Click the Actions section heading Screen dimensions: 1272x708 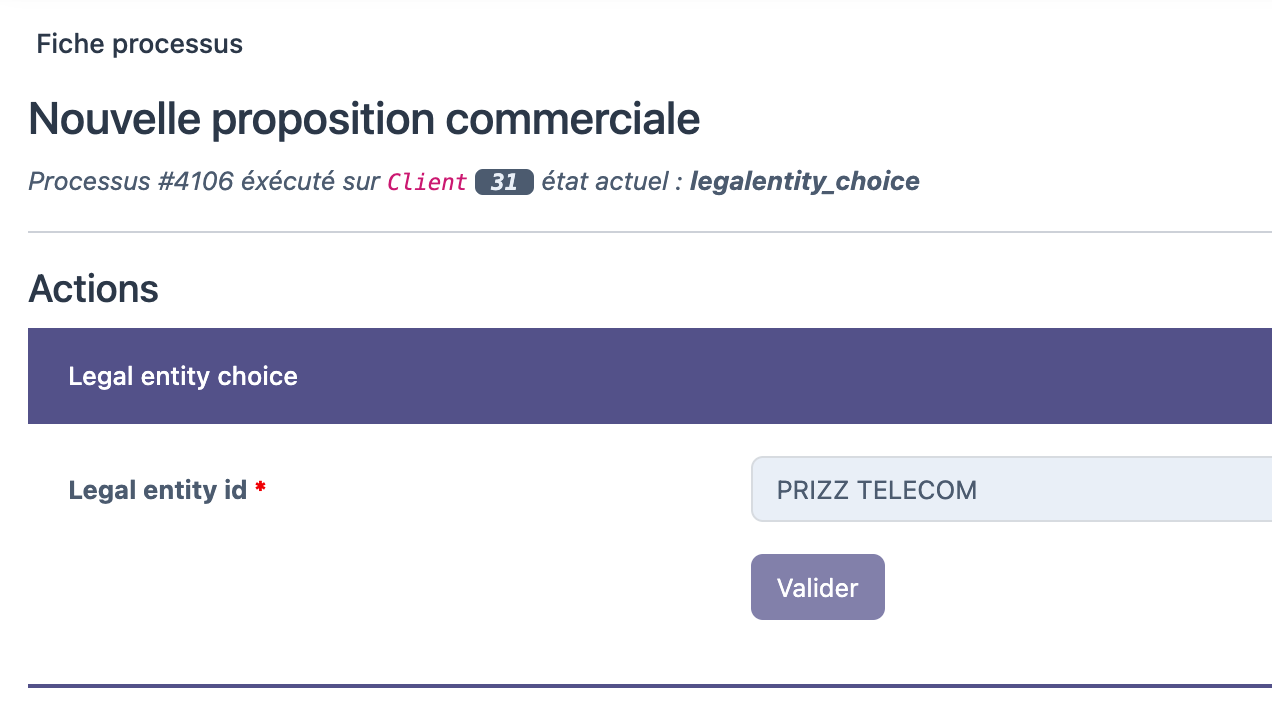click(93, 289)
